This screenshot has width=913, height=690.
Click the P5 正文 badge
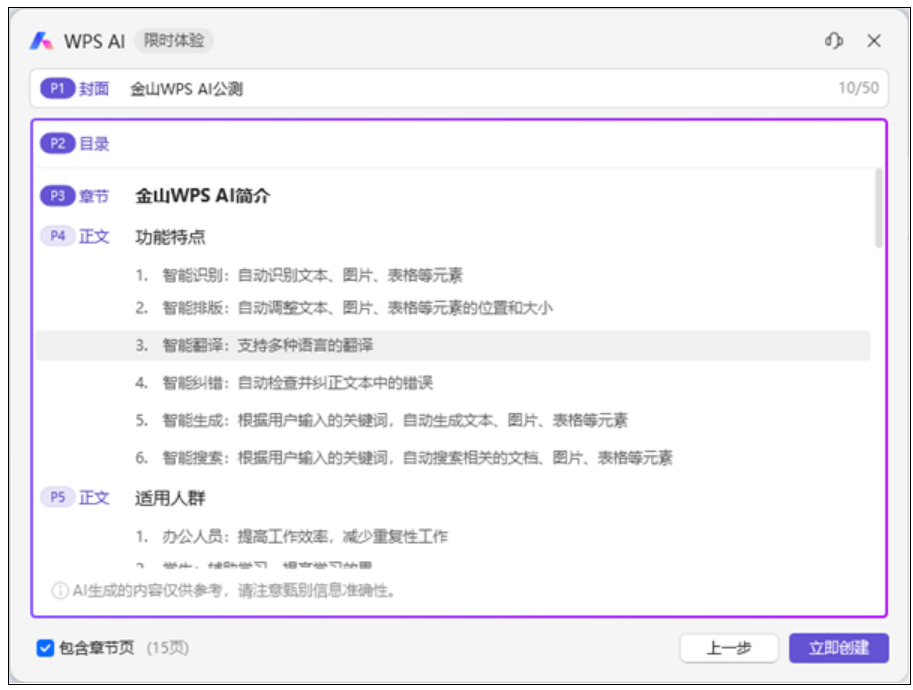coord(57,497)
